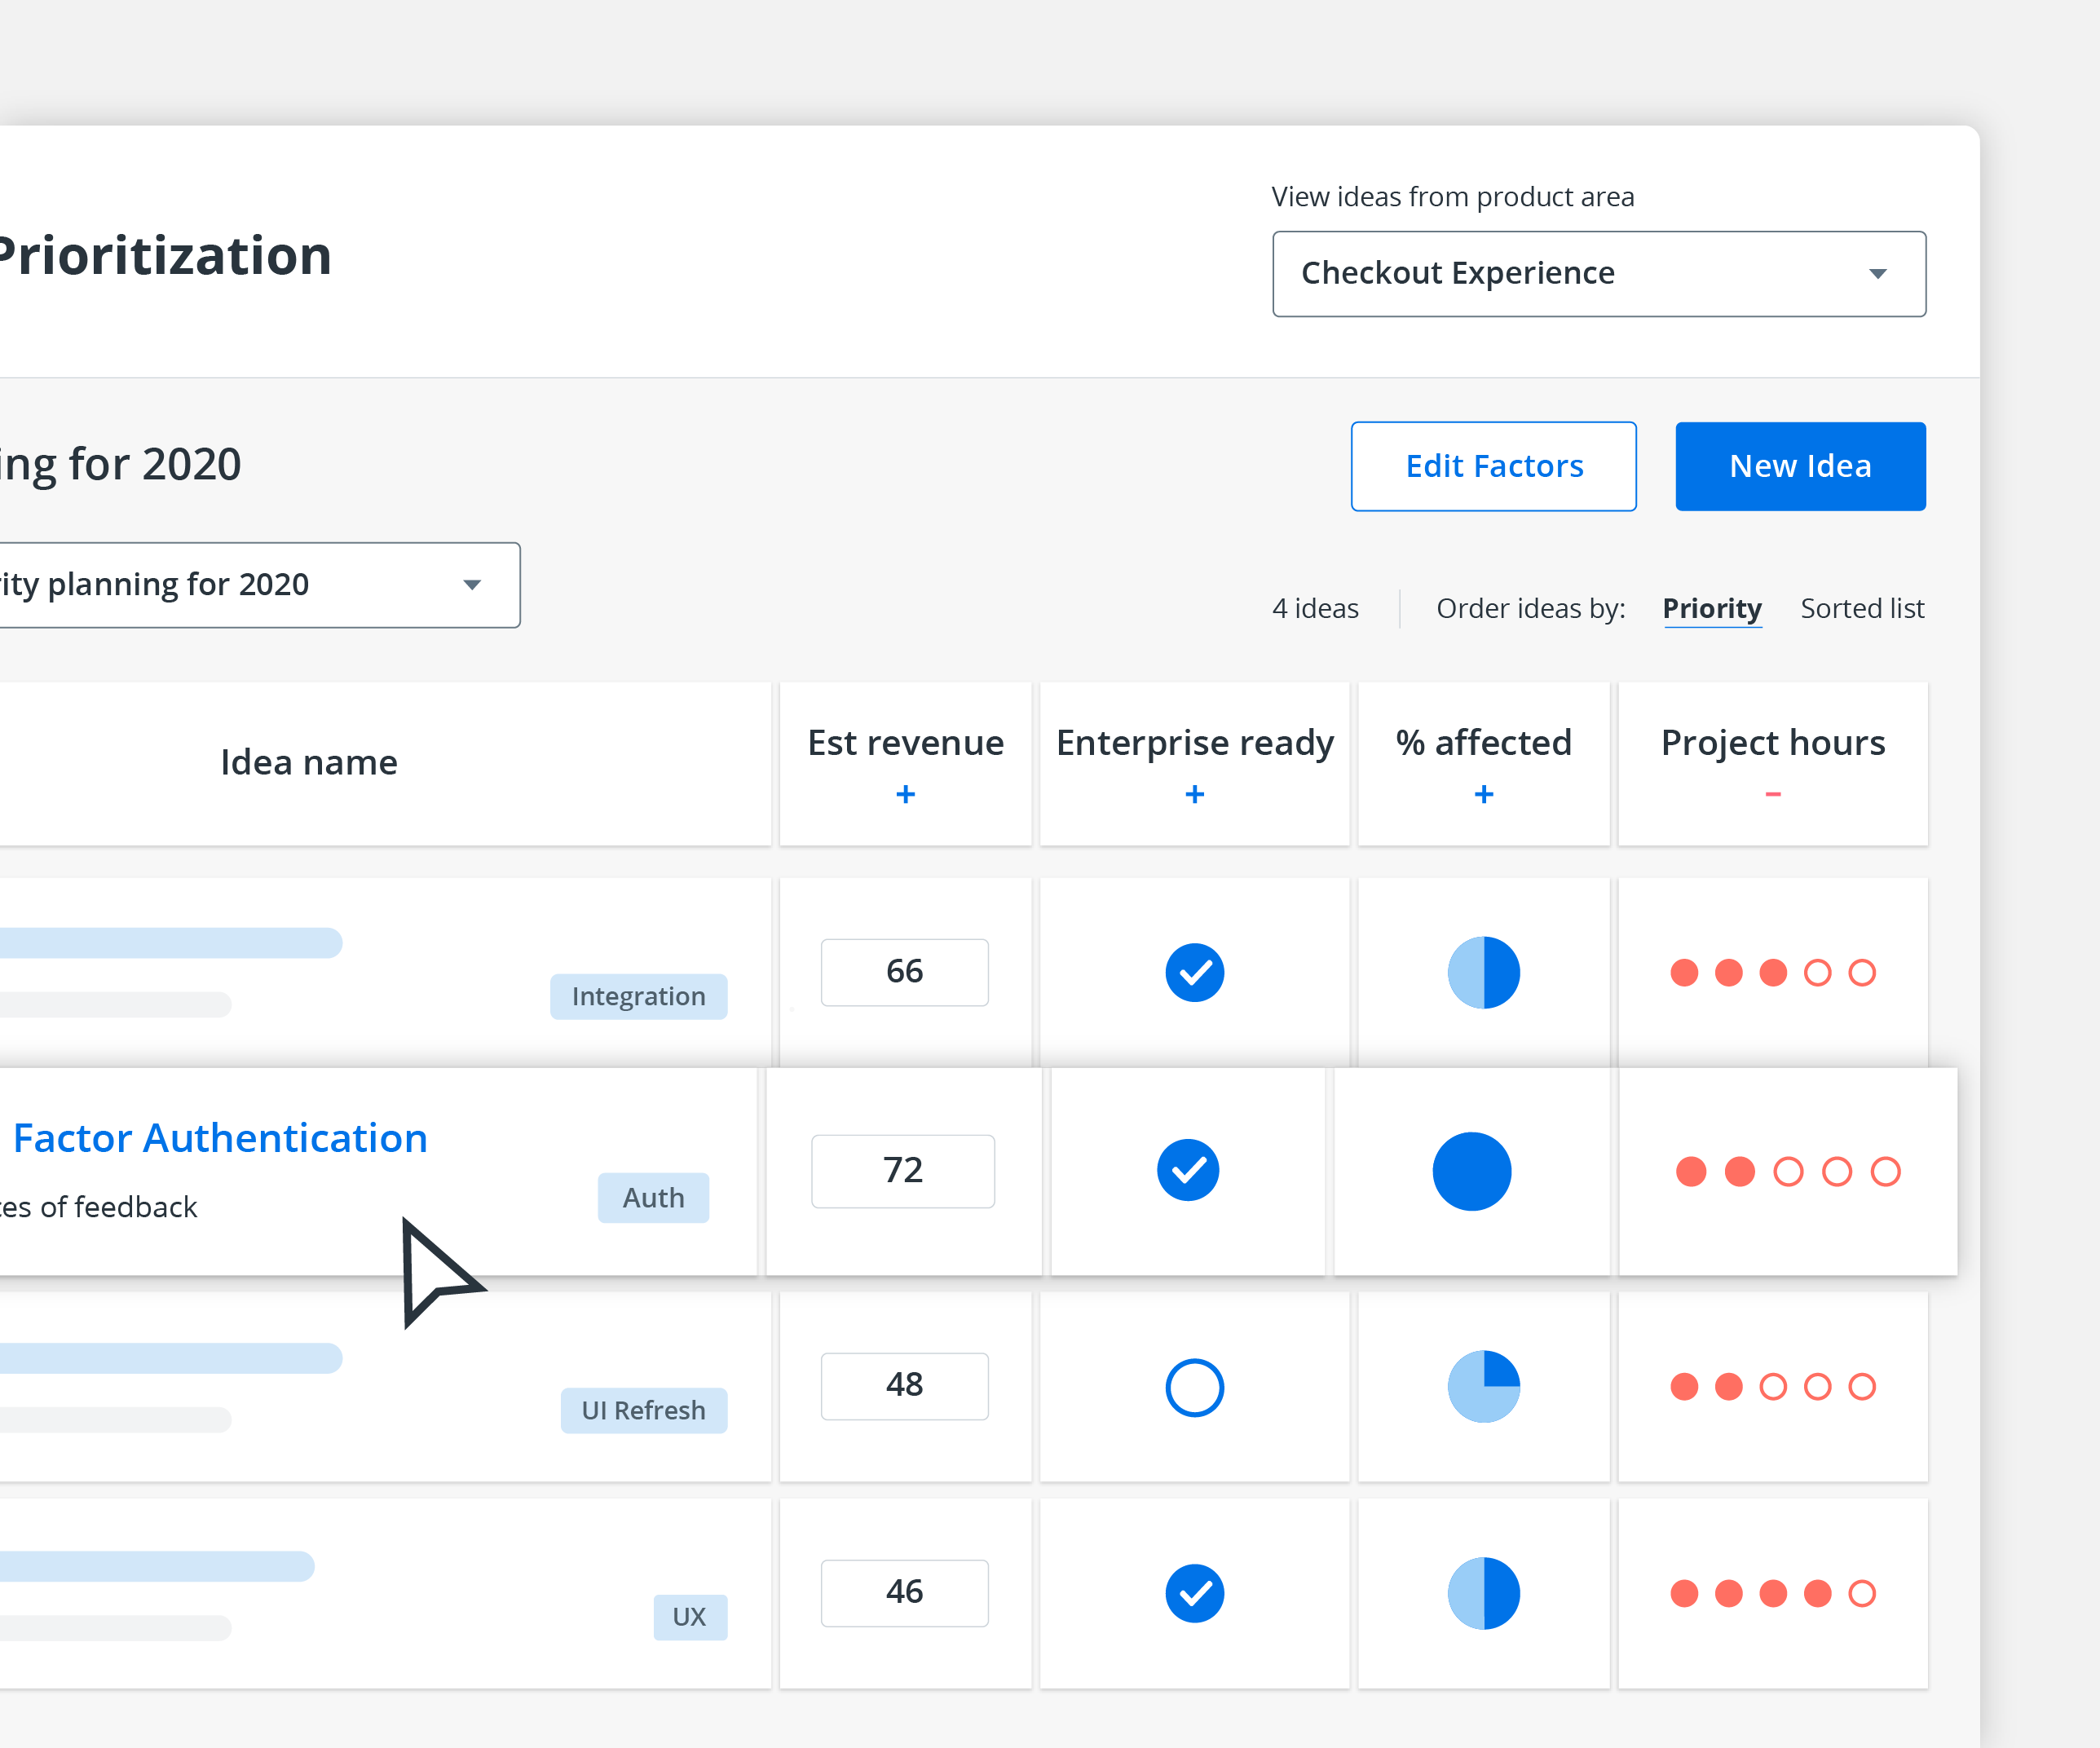The height and width of the screenshot is (1748, 2100).
Task: Select the Enterprise ready column header text
Action: tap(1194, 743)
